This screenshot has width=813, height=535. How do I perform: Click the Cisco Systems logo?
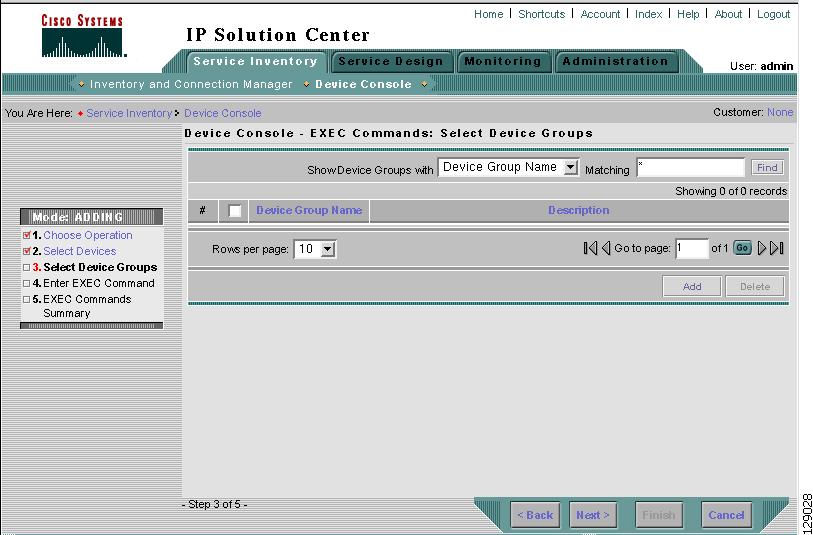point(82,35)
